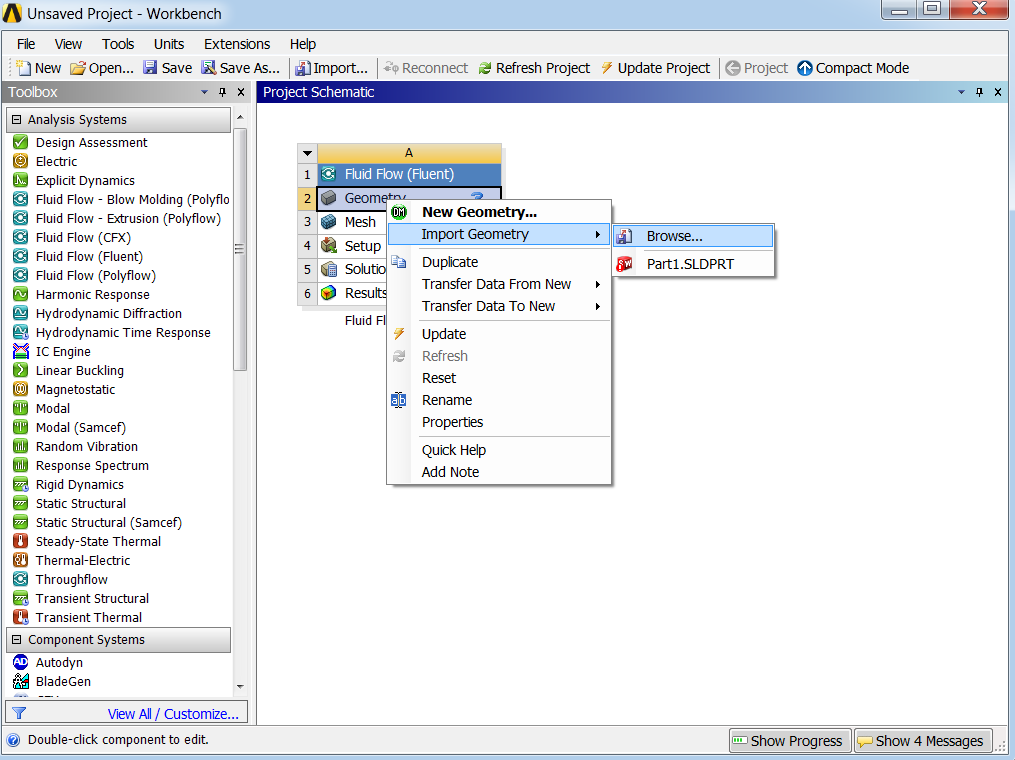Click the Mesh cell icon in system A
Viewport: 1015px width, 760px height.
pos(329,222)
